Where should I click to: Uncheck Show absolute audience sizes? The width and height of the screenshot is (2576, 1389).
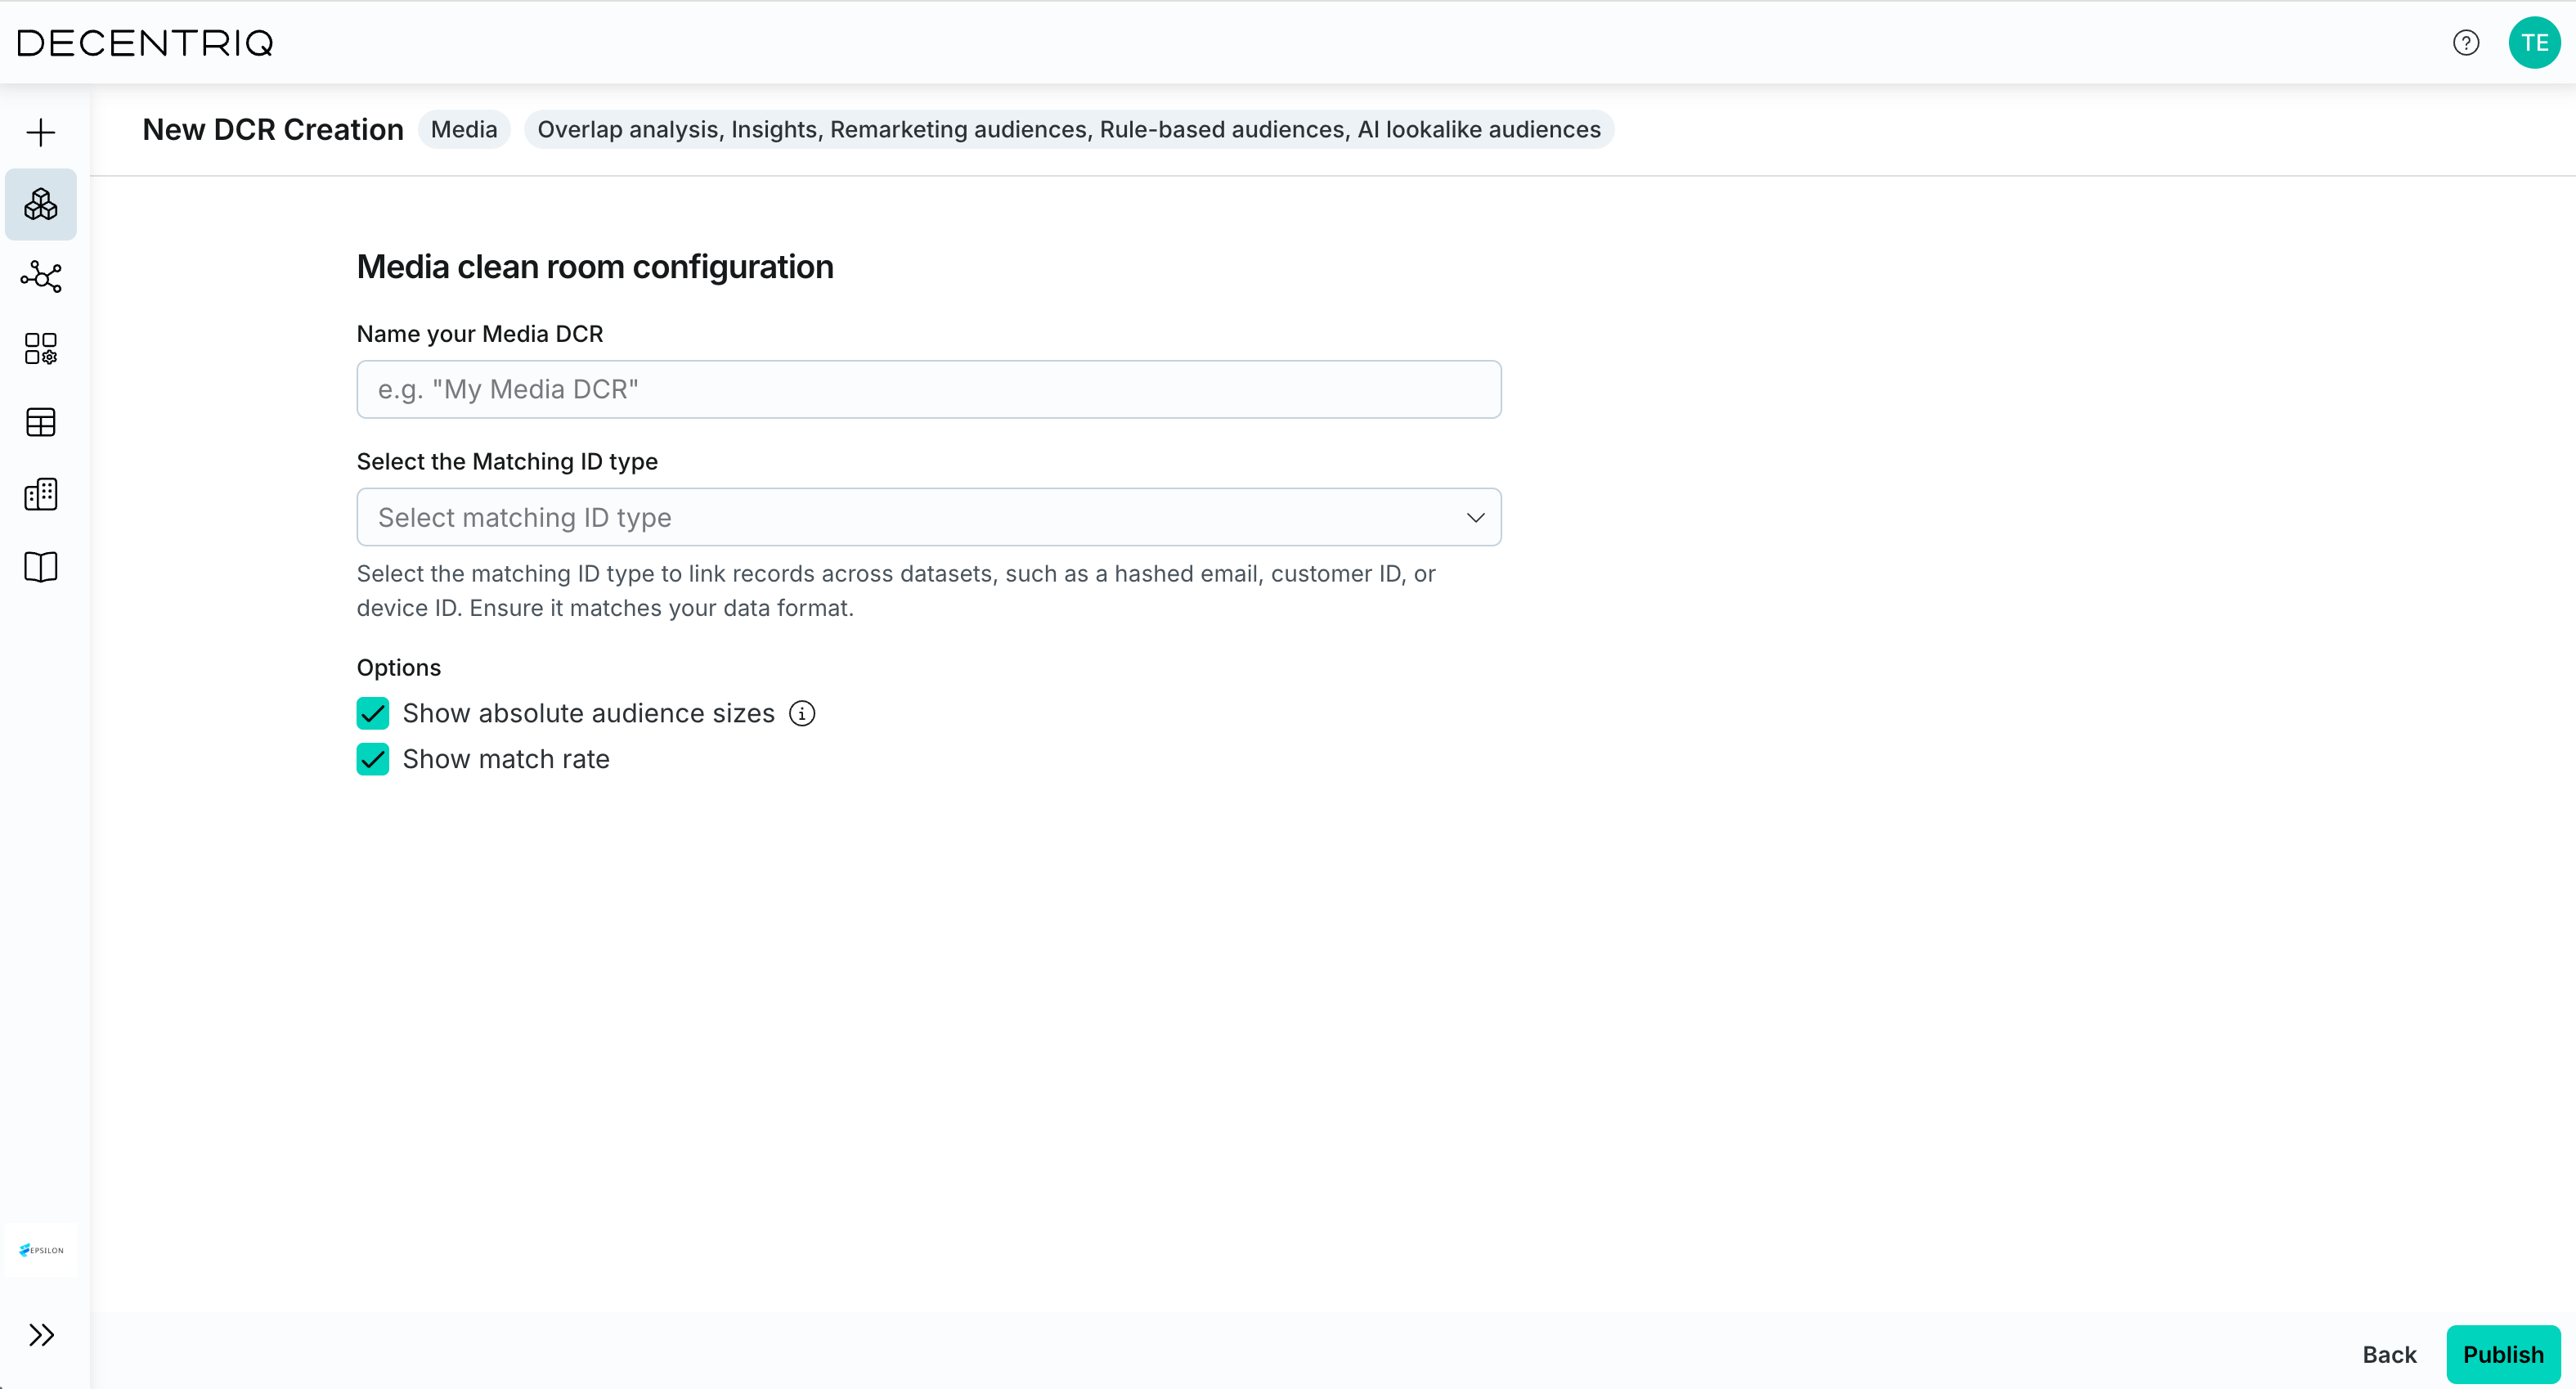point(373,713)
